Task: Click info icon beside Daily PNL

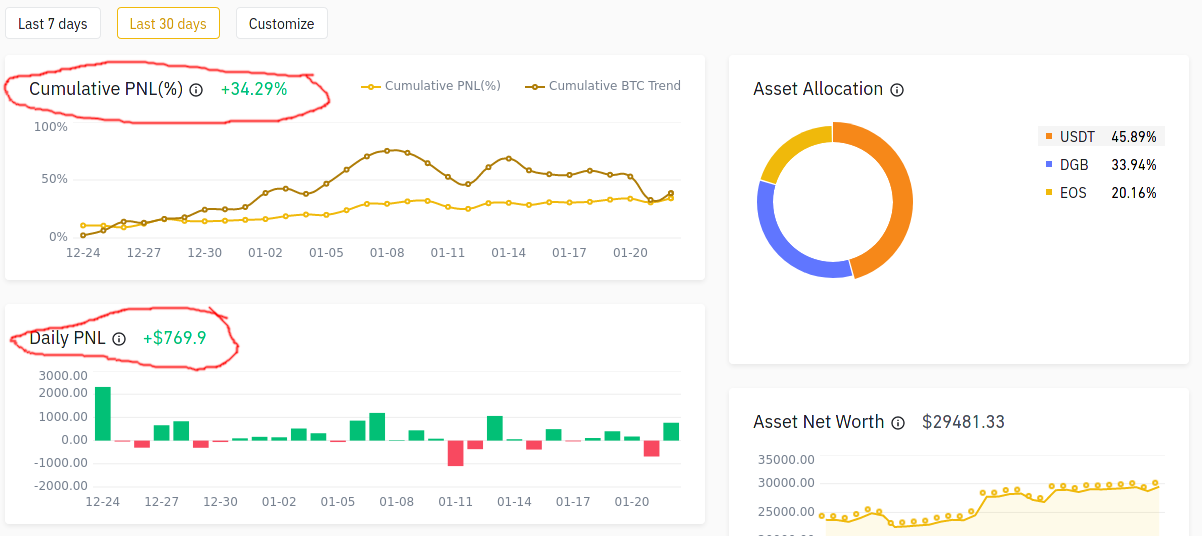Action: [119, 339]
